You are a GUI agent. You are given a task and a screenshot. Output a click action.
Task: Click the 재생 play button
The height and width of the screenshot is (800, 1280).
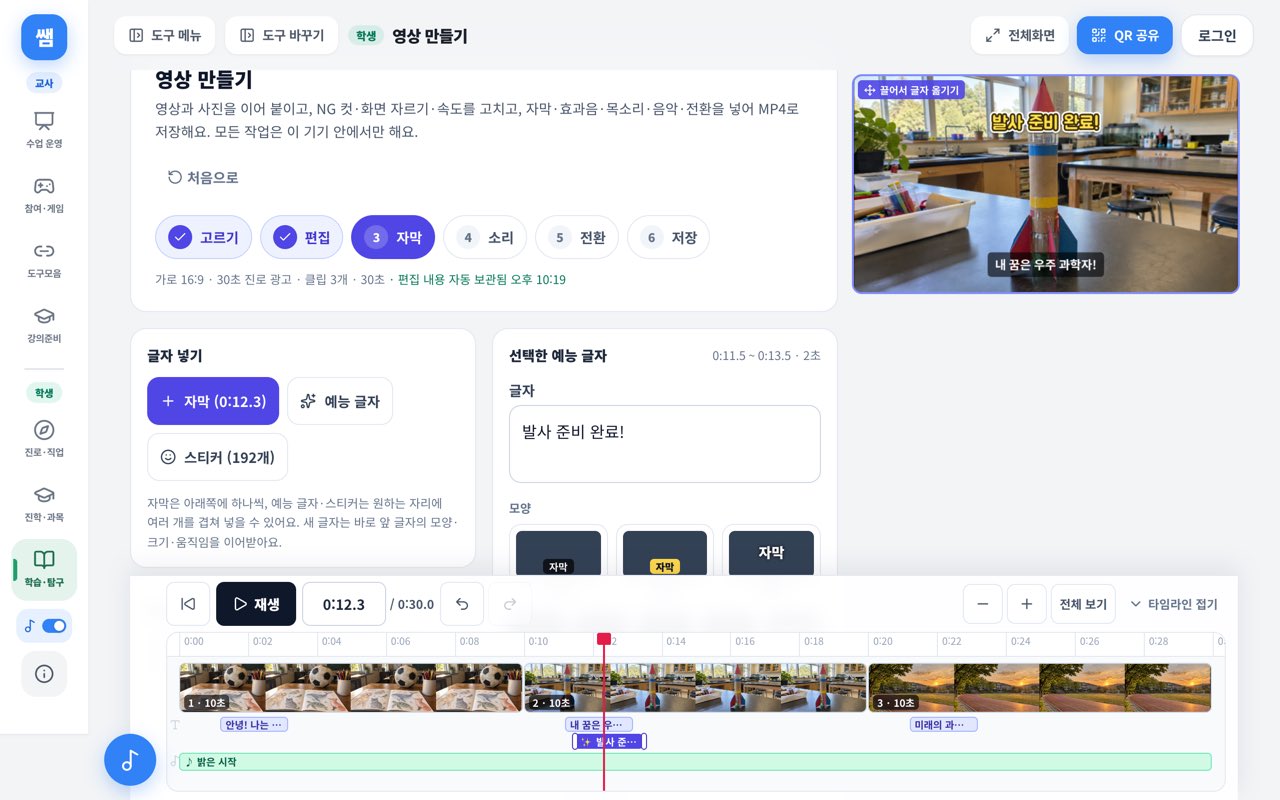click(256, 604)
